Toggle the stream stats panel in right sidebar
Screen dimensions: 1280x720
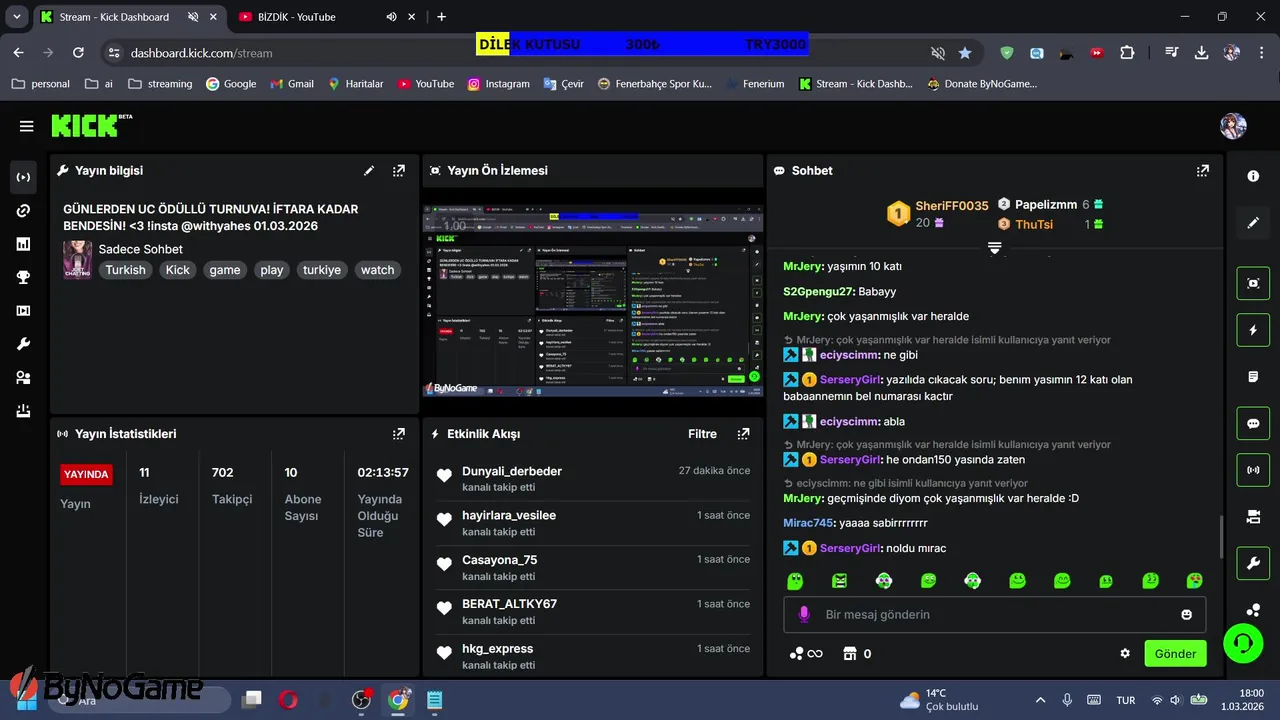coord(1253,470)
